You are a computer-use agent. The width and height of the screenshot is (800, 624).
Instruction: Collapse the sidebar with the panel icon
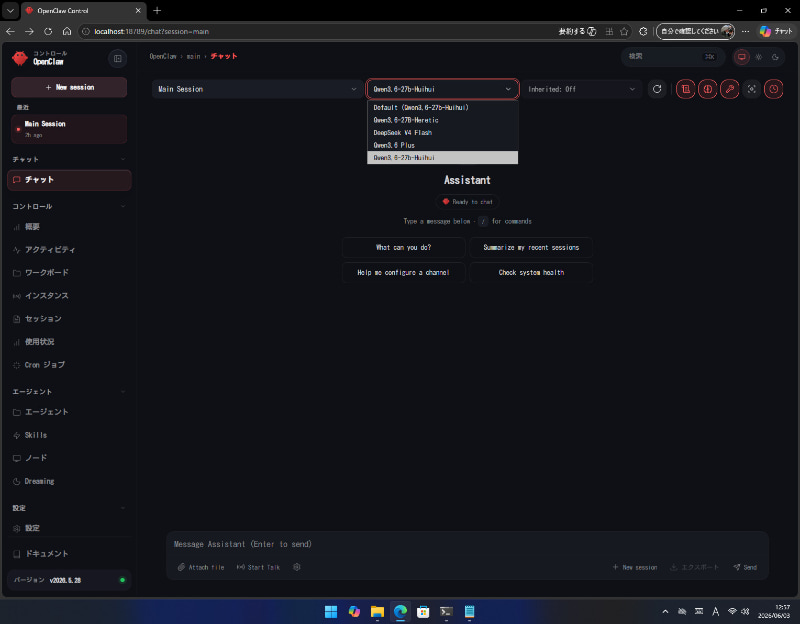[x=117, y=59]
